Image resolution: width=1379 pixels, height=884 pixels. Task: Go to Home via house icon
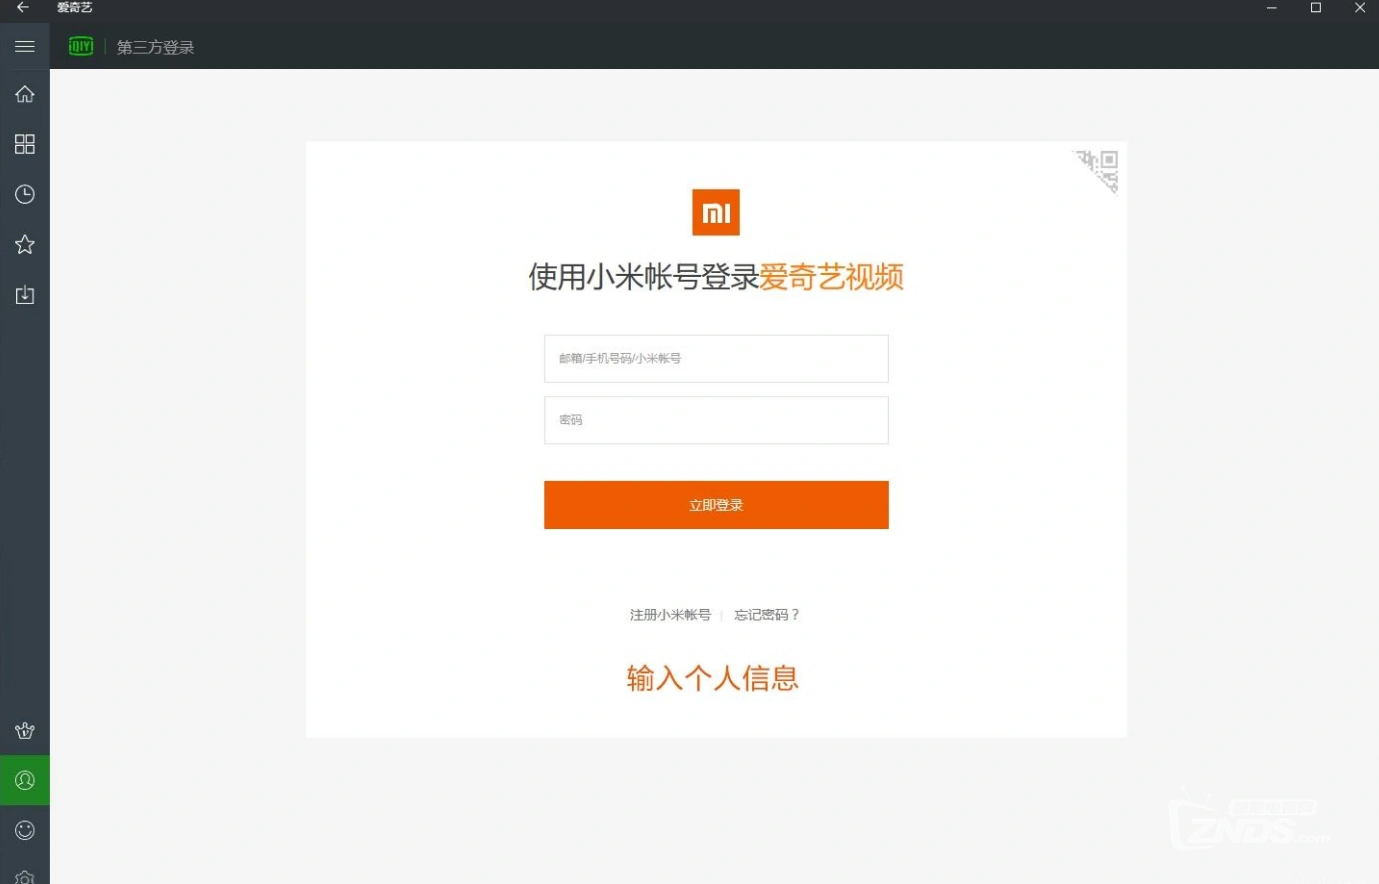[x=25, y=94]
